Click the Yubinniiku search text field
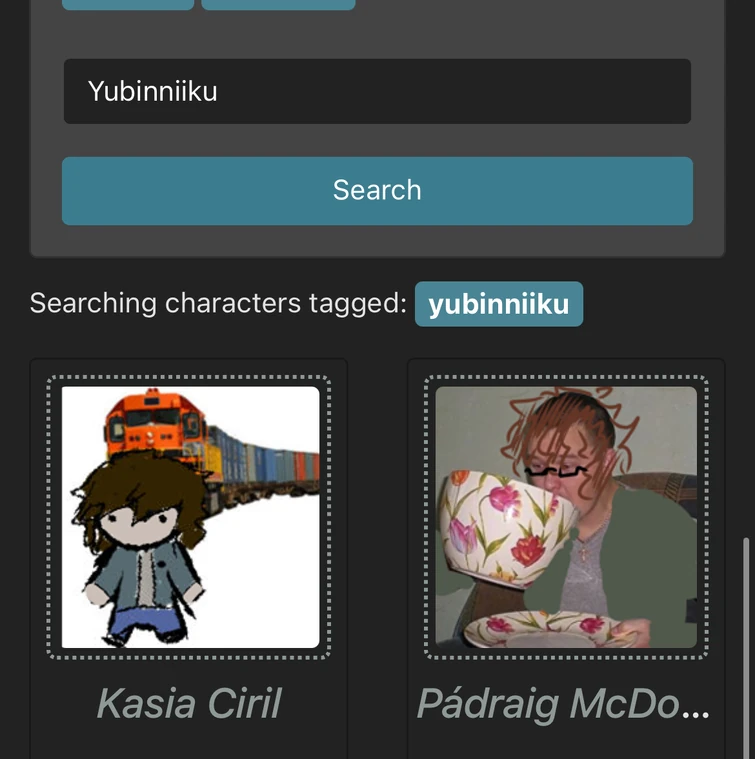The image size is (755, 759). pyautogui.click(x=377, y=91)
